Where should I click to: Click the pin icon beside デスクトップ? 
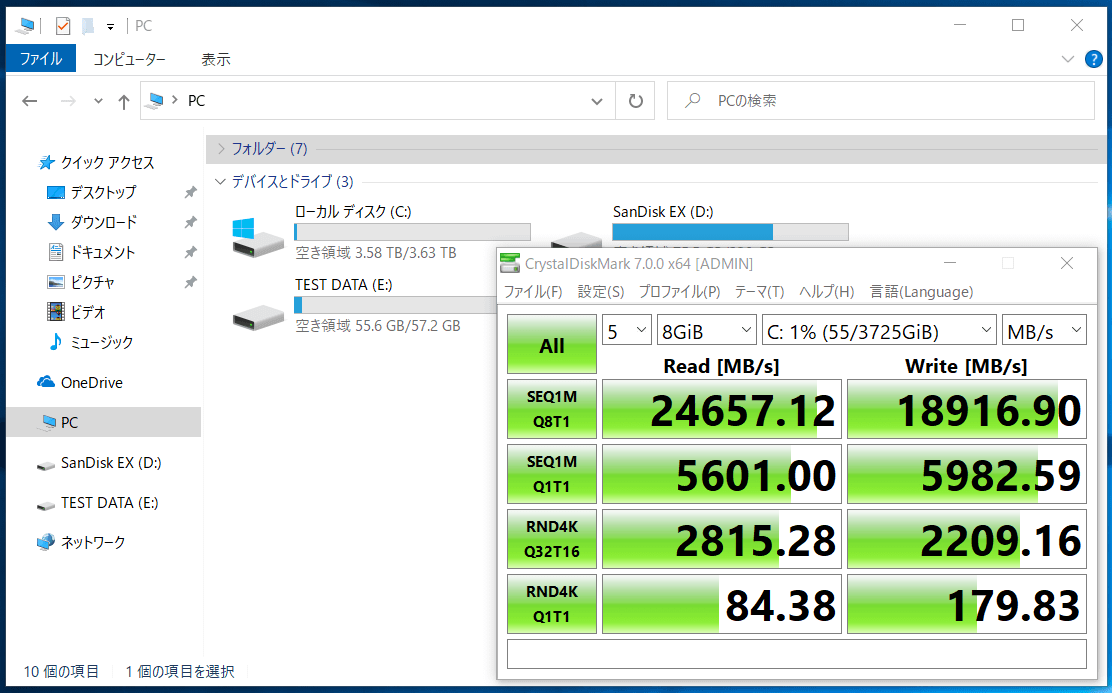click(190, 192)
